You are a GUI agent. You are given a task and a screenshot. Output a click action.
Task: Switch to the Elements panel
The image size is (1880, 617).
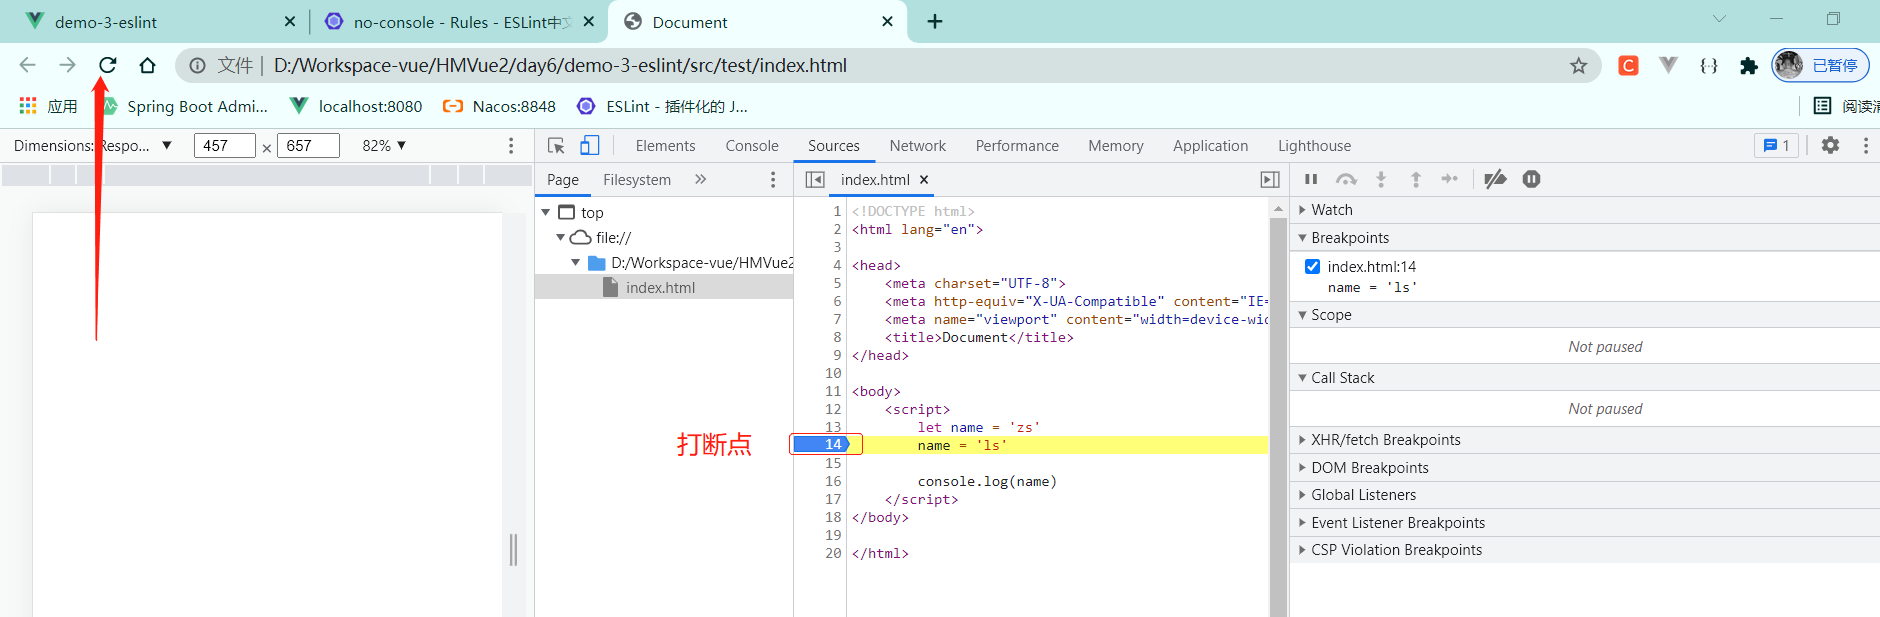(x=665, y=146)
